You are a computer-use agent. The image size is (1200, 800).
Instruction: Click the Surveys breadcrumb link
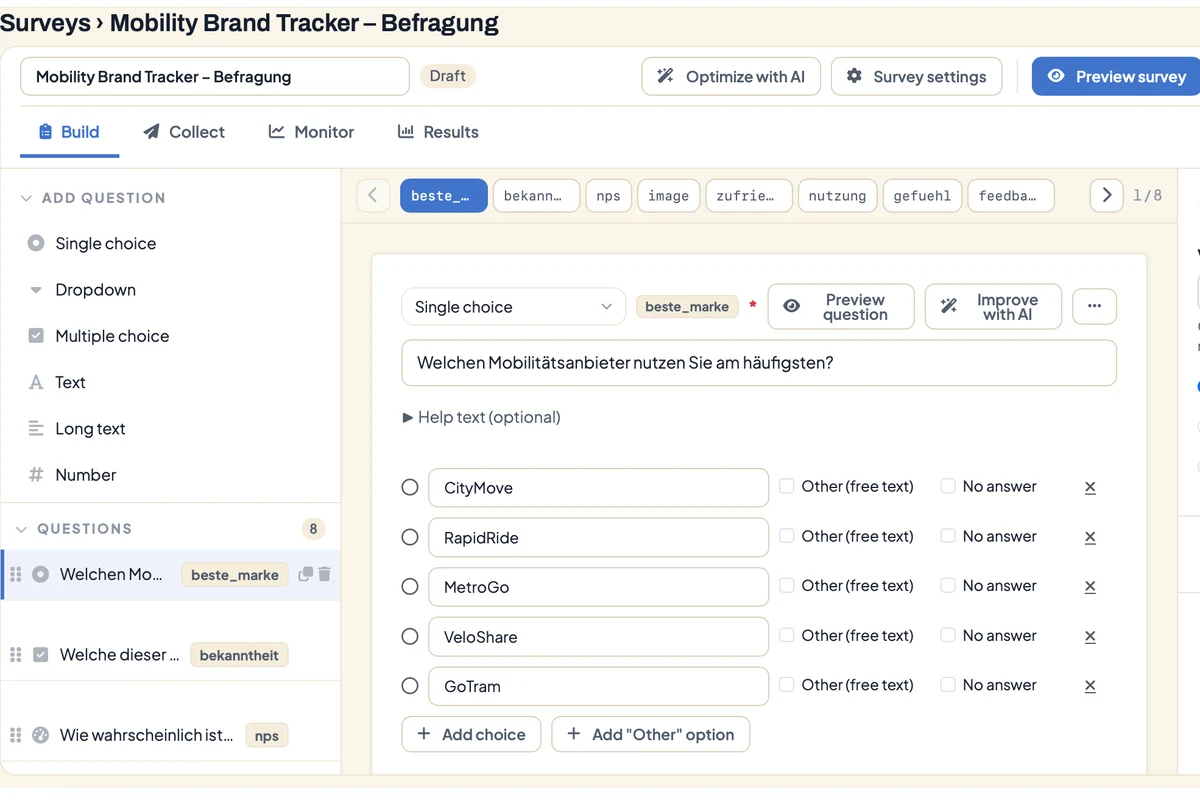click(x=45, y=23)
